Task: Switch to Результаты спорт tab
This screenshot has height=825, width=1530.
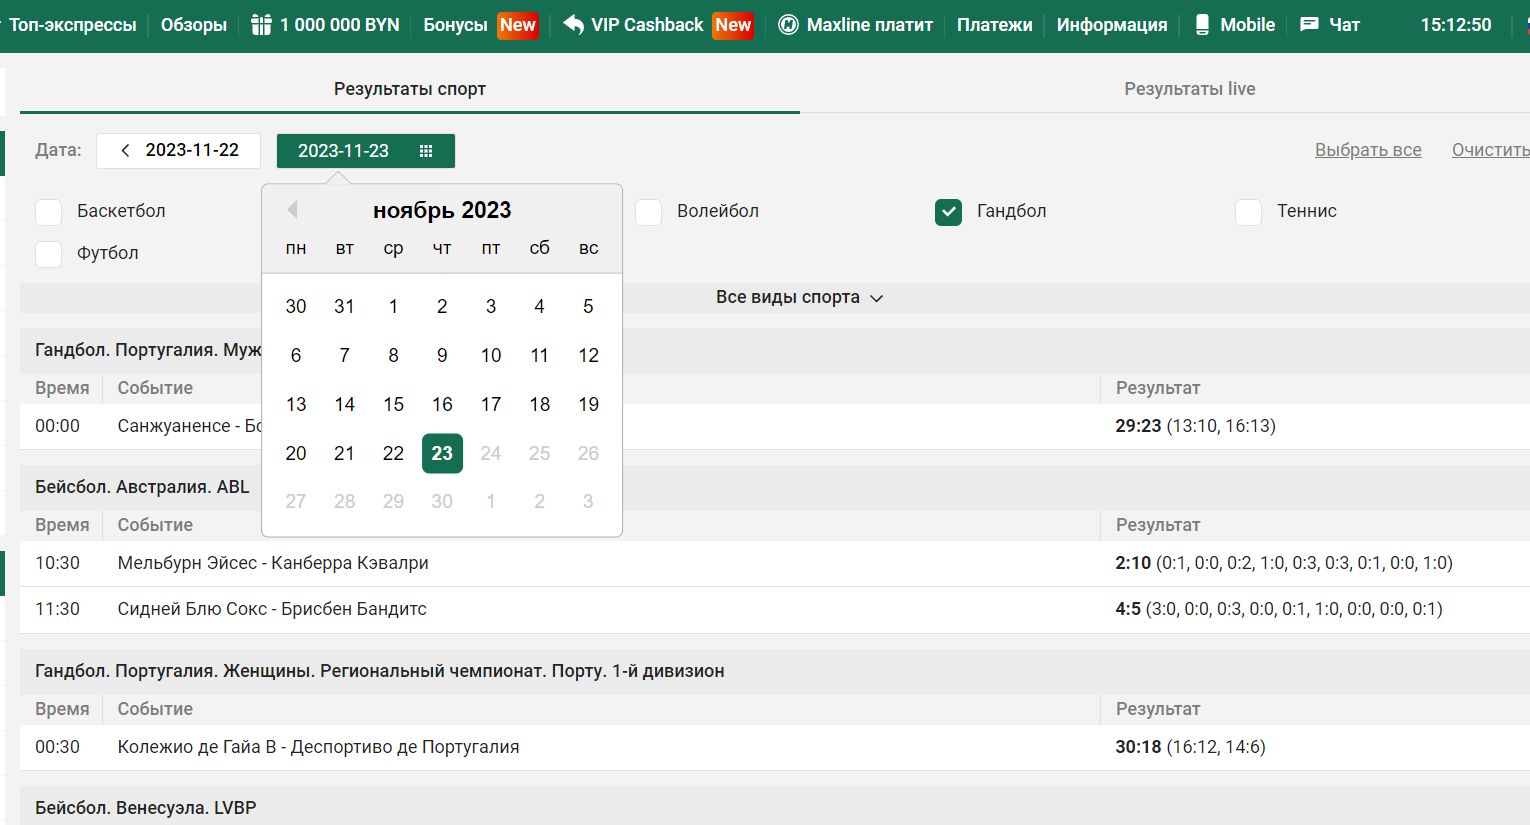Action: click(410, 89)
